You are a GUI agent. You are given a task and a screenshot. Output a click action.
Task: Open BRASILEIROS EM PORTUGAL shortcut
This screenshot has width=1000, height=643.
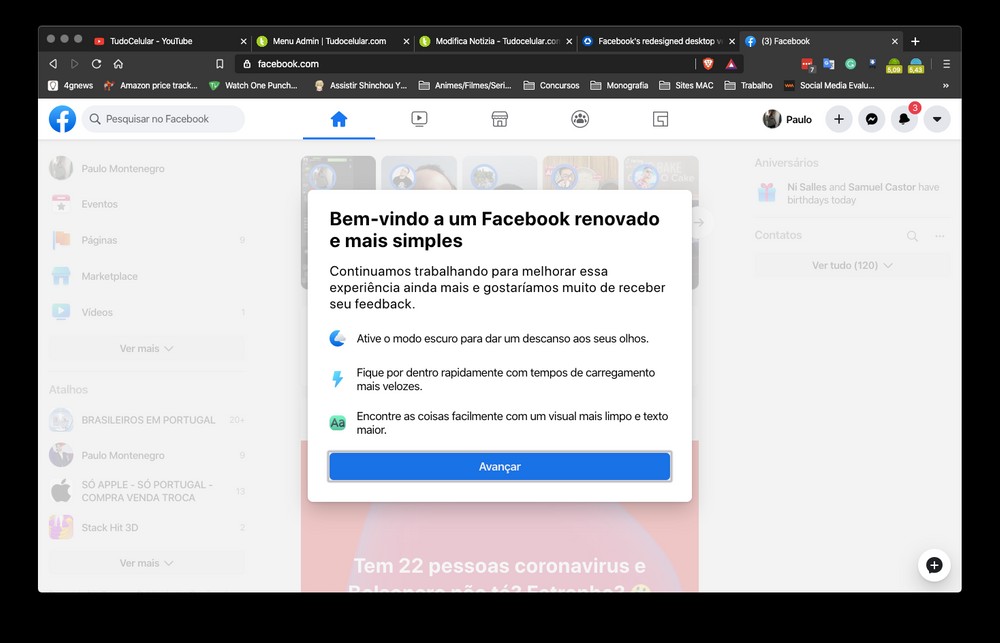[146, 420]
